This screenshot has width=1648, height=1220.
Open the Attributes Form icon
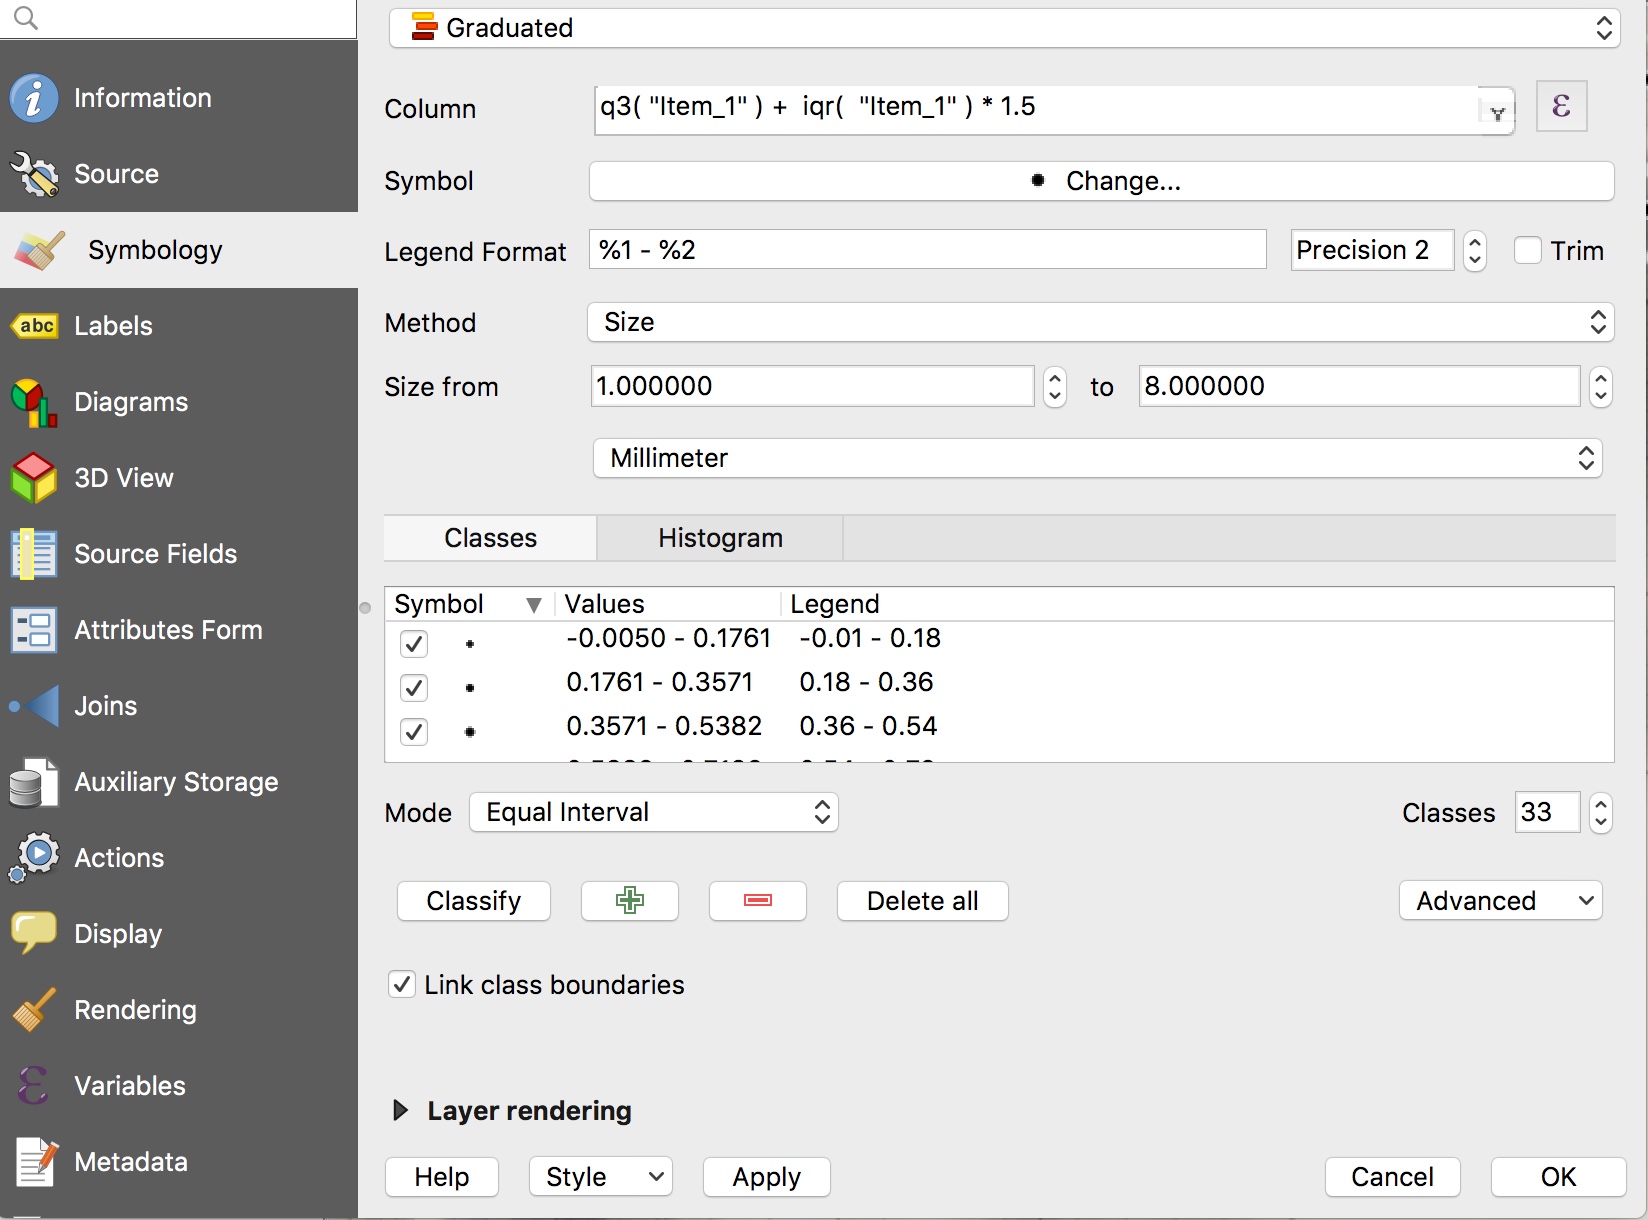point(34,630)
